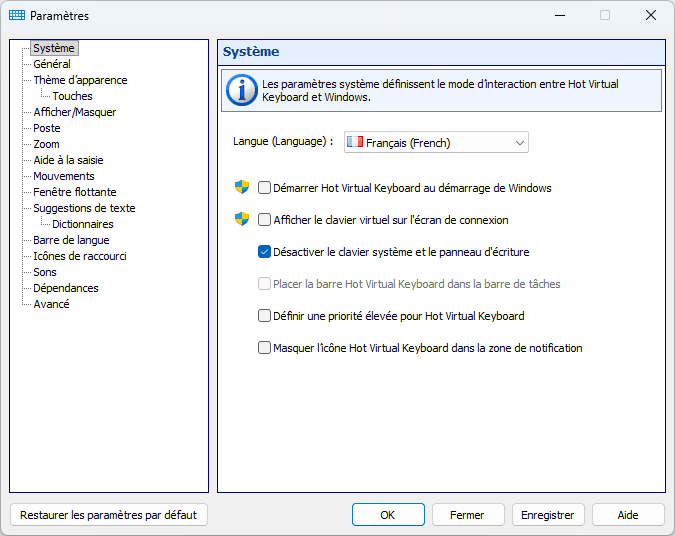Select the Touches sub-item
The width and height of the screenshot is (675, 536).
click(72, 96)
